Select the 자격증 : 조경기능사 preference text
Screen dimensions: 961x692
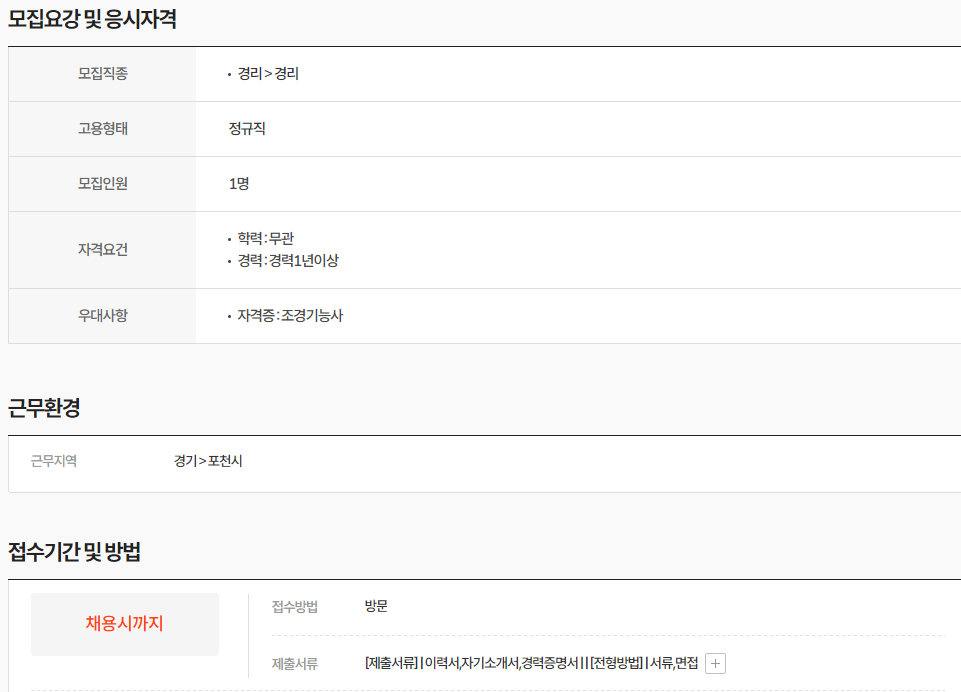(x=291, y=316)
